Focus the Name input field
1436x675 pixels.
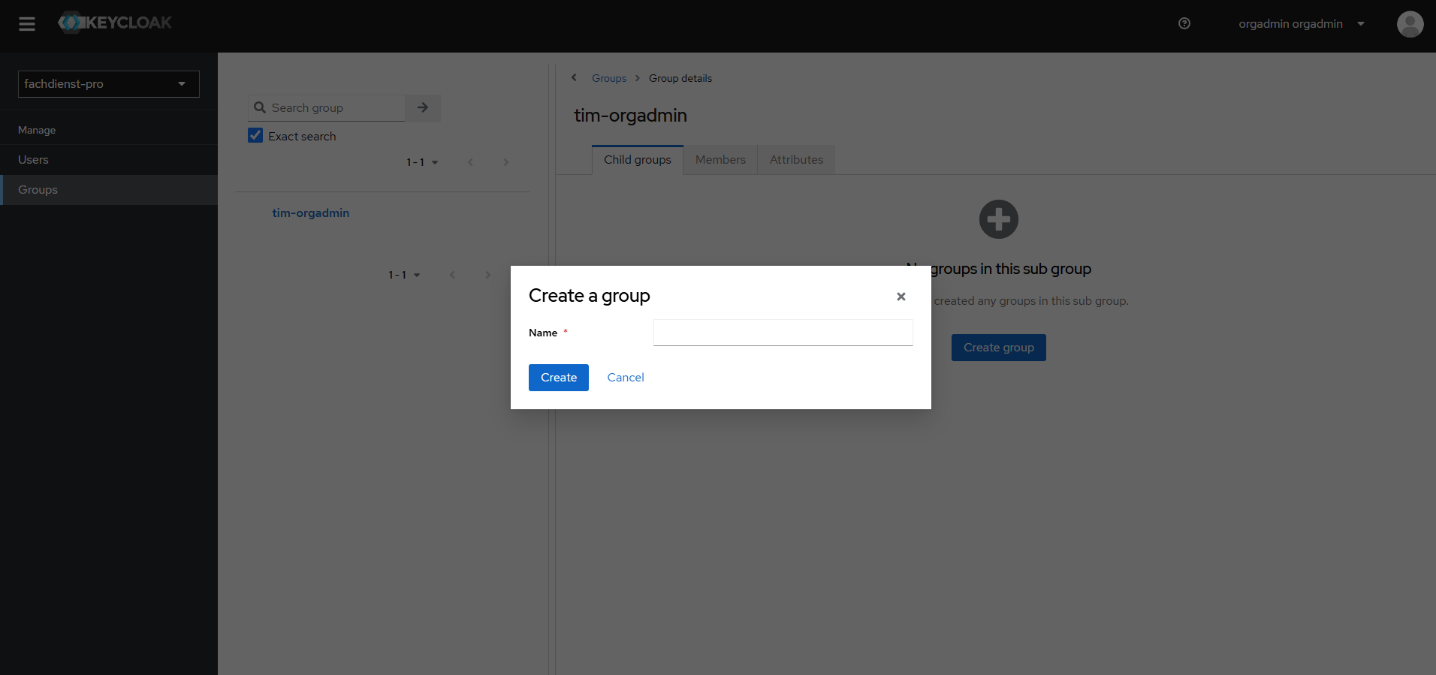pos(783,332)
